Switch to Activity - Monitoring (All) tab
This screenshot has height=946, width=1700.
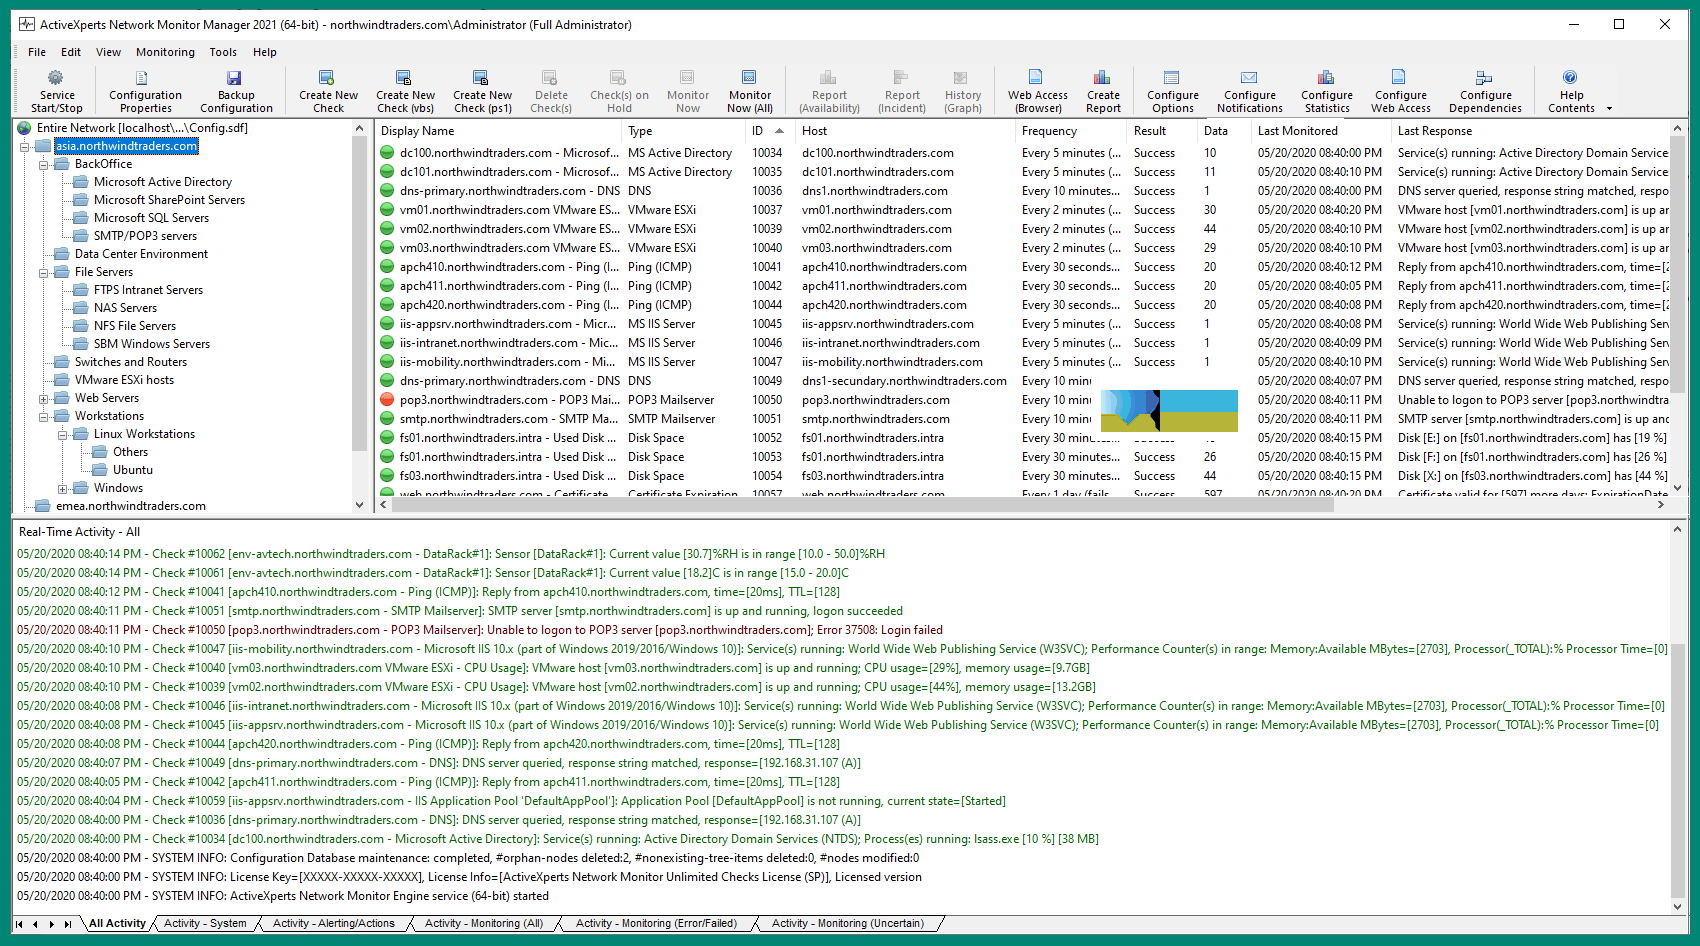pos(484,923)
